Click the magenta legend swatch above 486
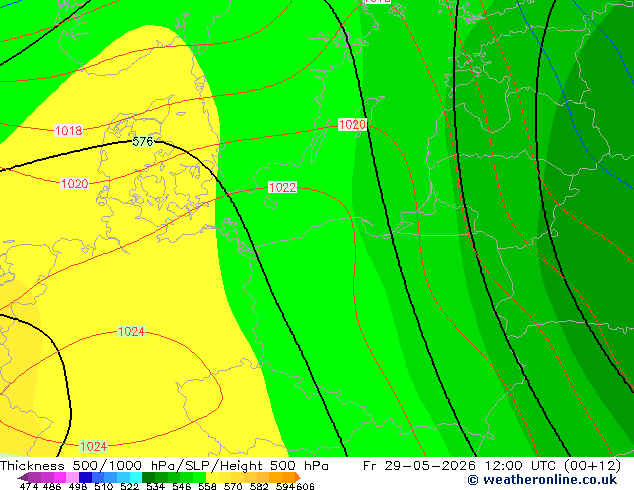 [60, 477]
